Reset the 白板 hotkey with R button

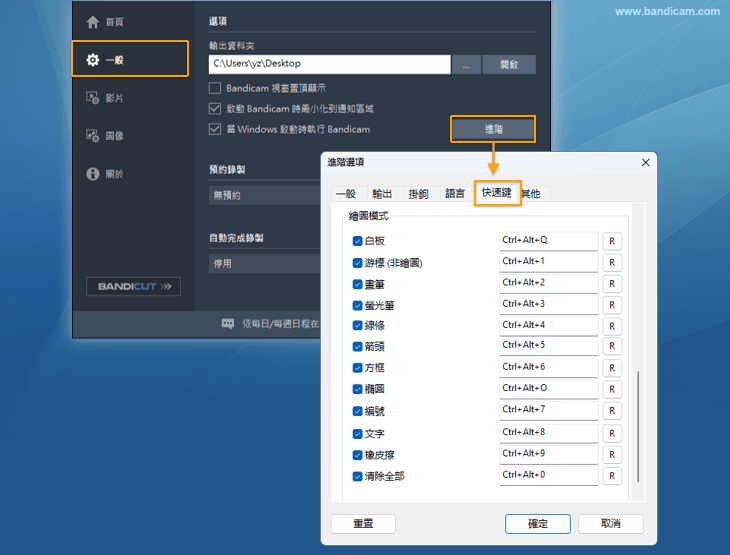click(613, 241)
